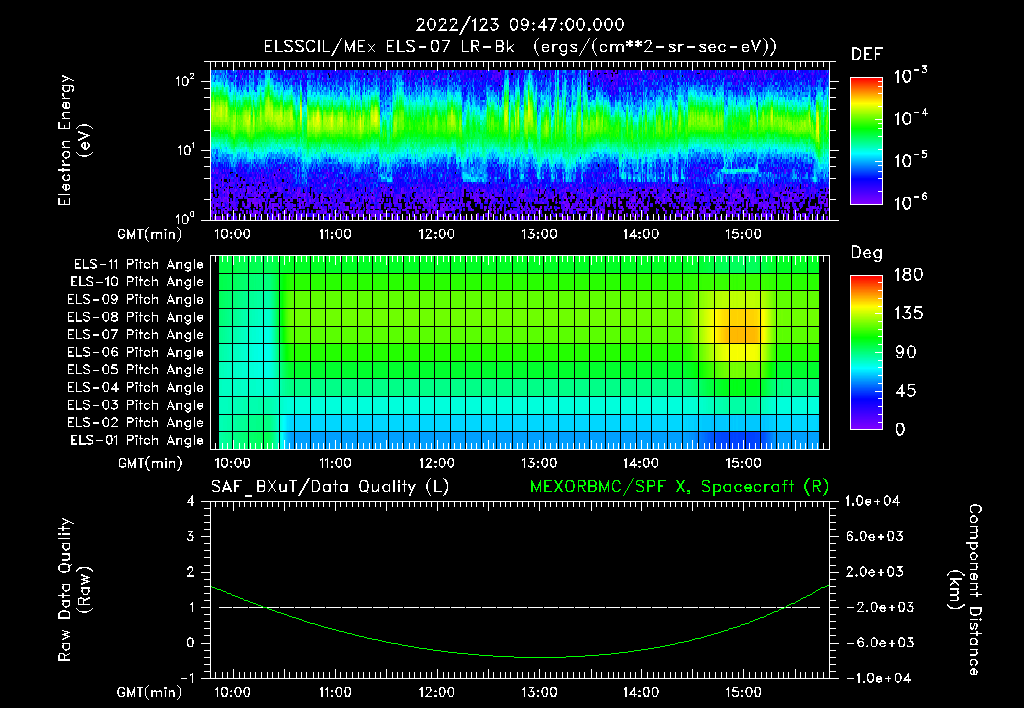Select the ELS-01 Pitch Angle row label
The image size is (1024, 708).
pyautogui.click(x=136, y=441)
